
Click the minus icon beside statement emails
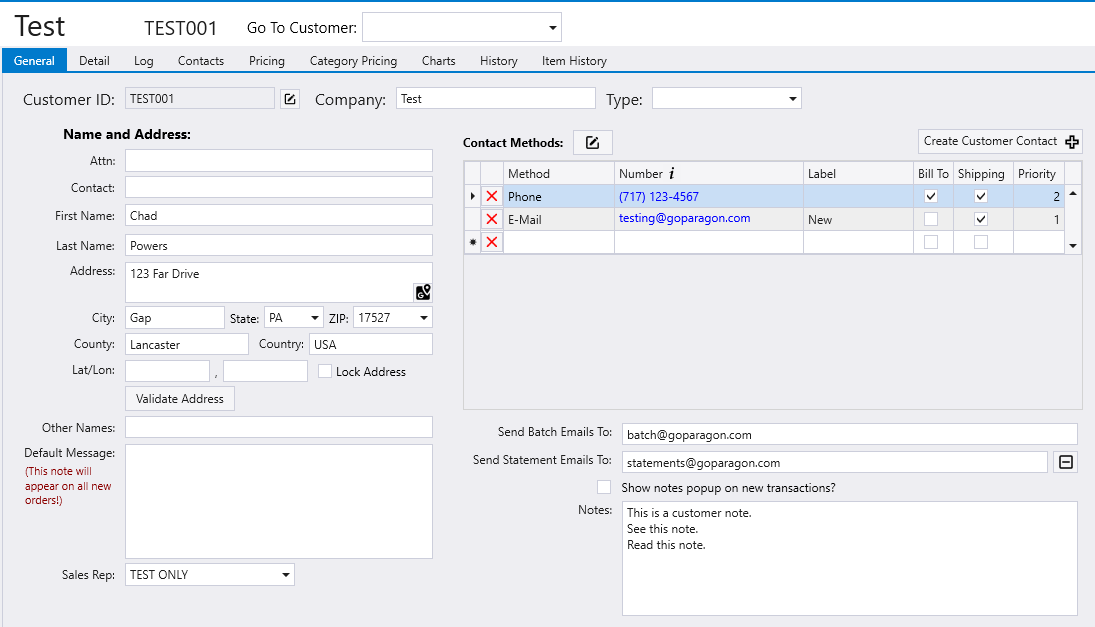1066,462
